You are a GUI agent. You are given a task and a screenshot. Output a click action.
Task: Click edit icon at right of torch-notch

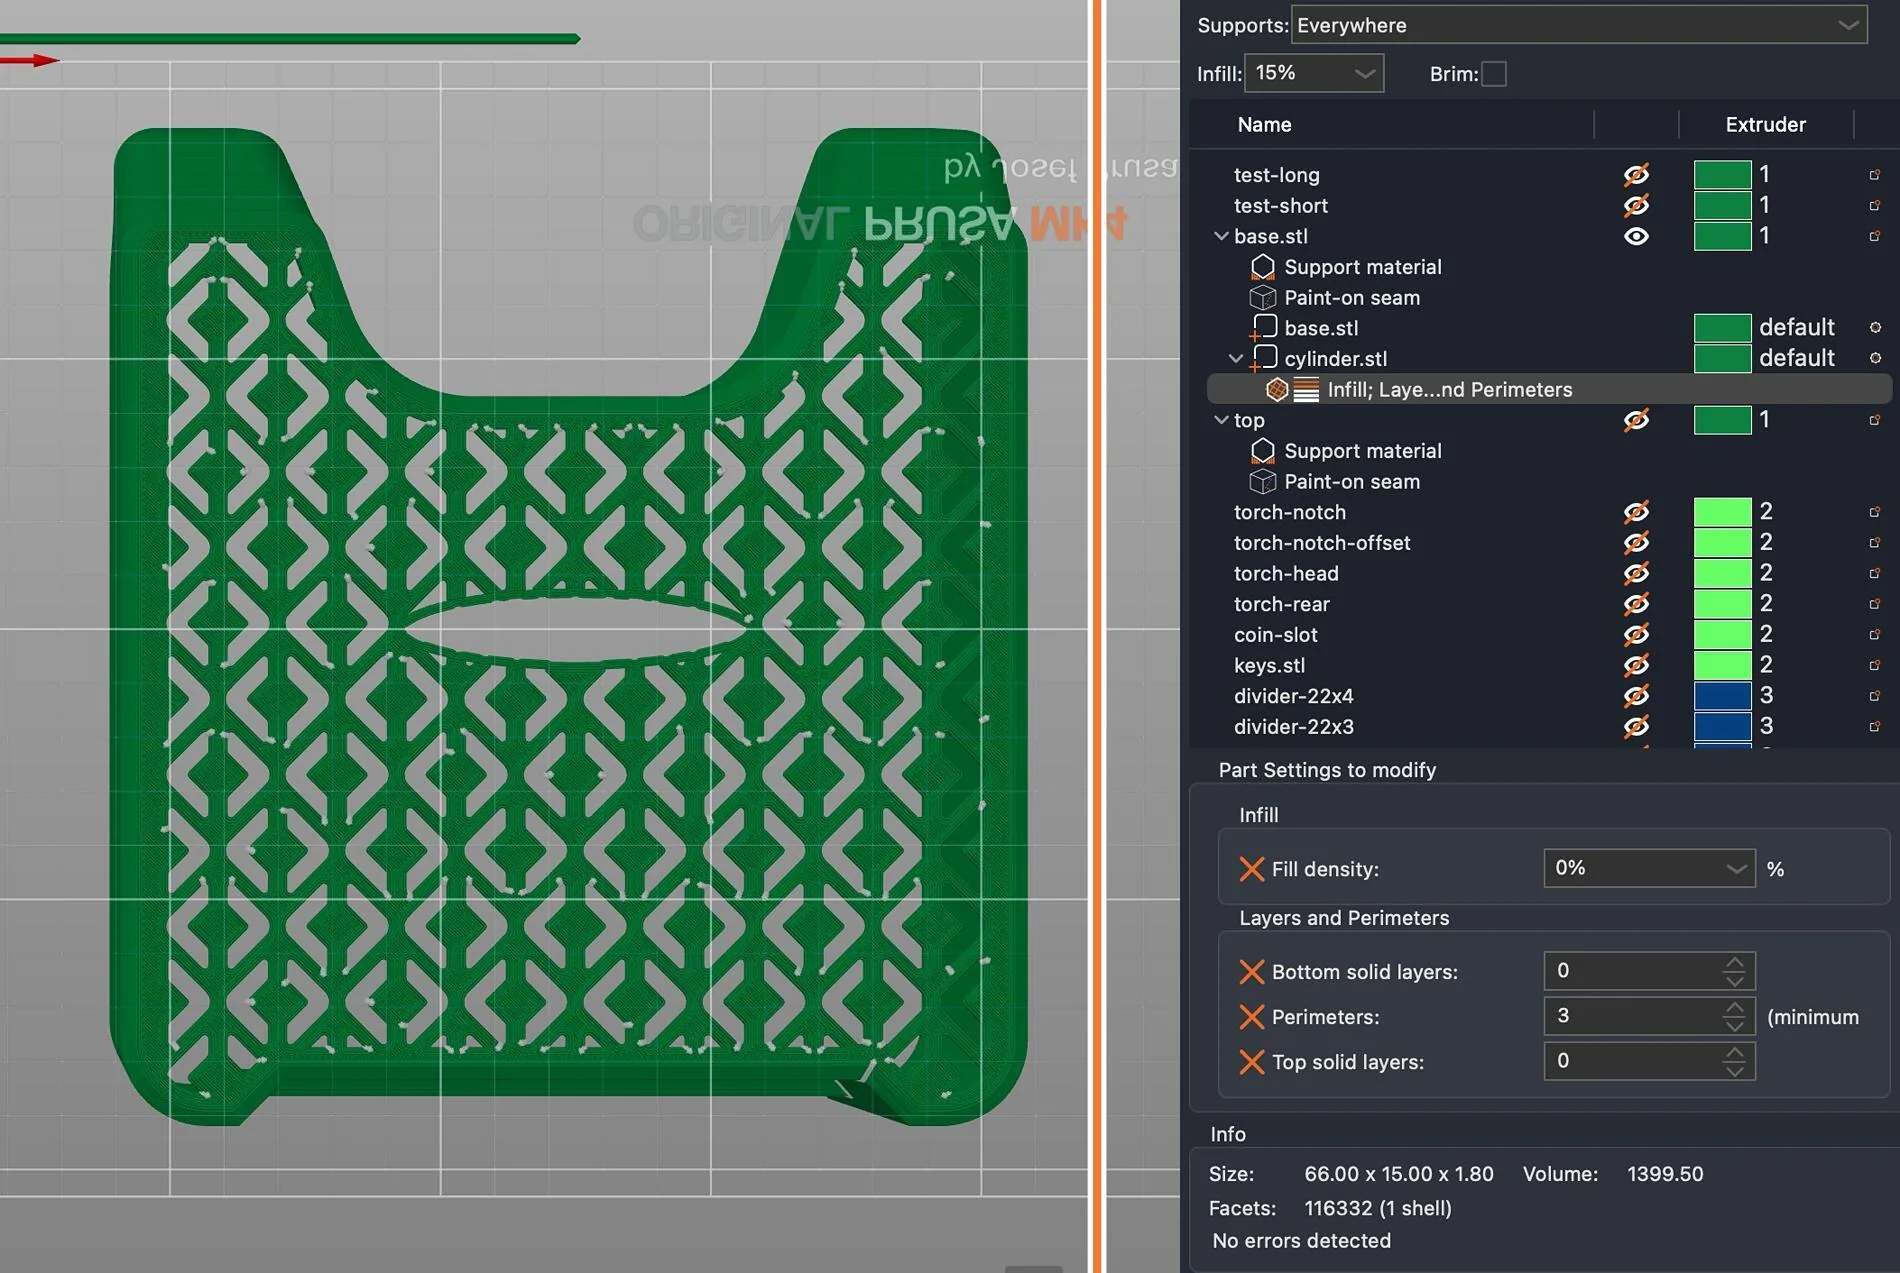point(1874,512)
